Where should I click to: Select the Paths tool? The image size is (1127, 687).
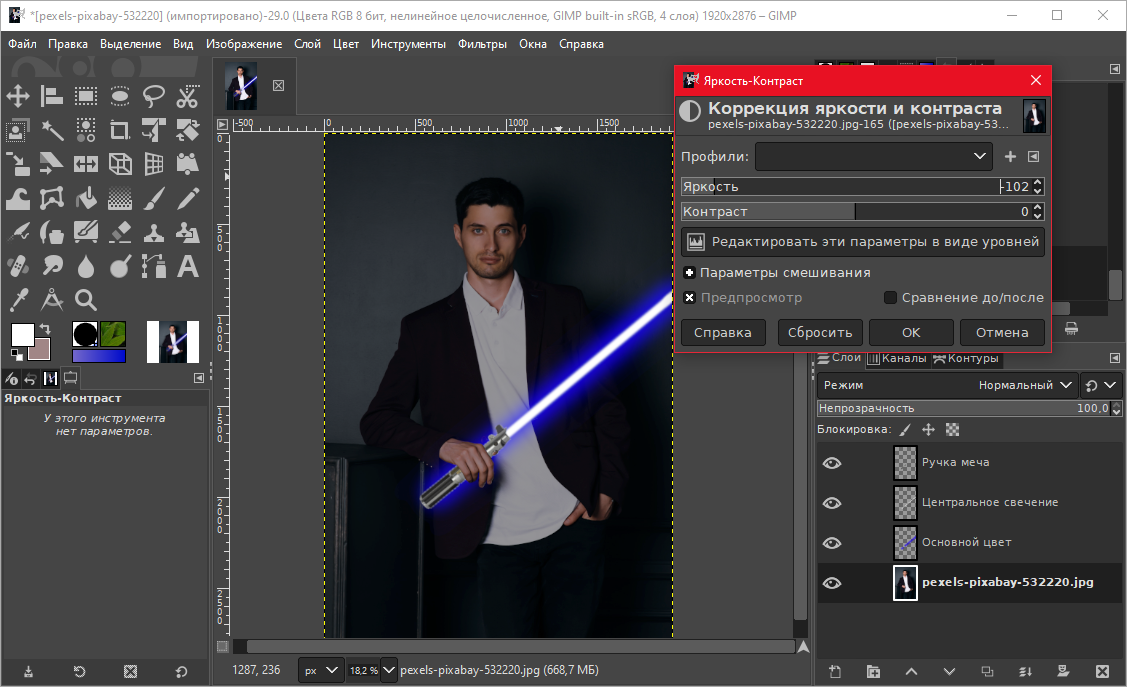click(153, 267)
